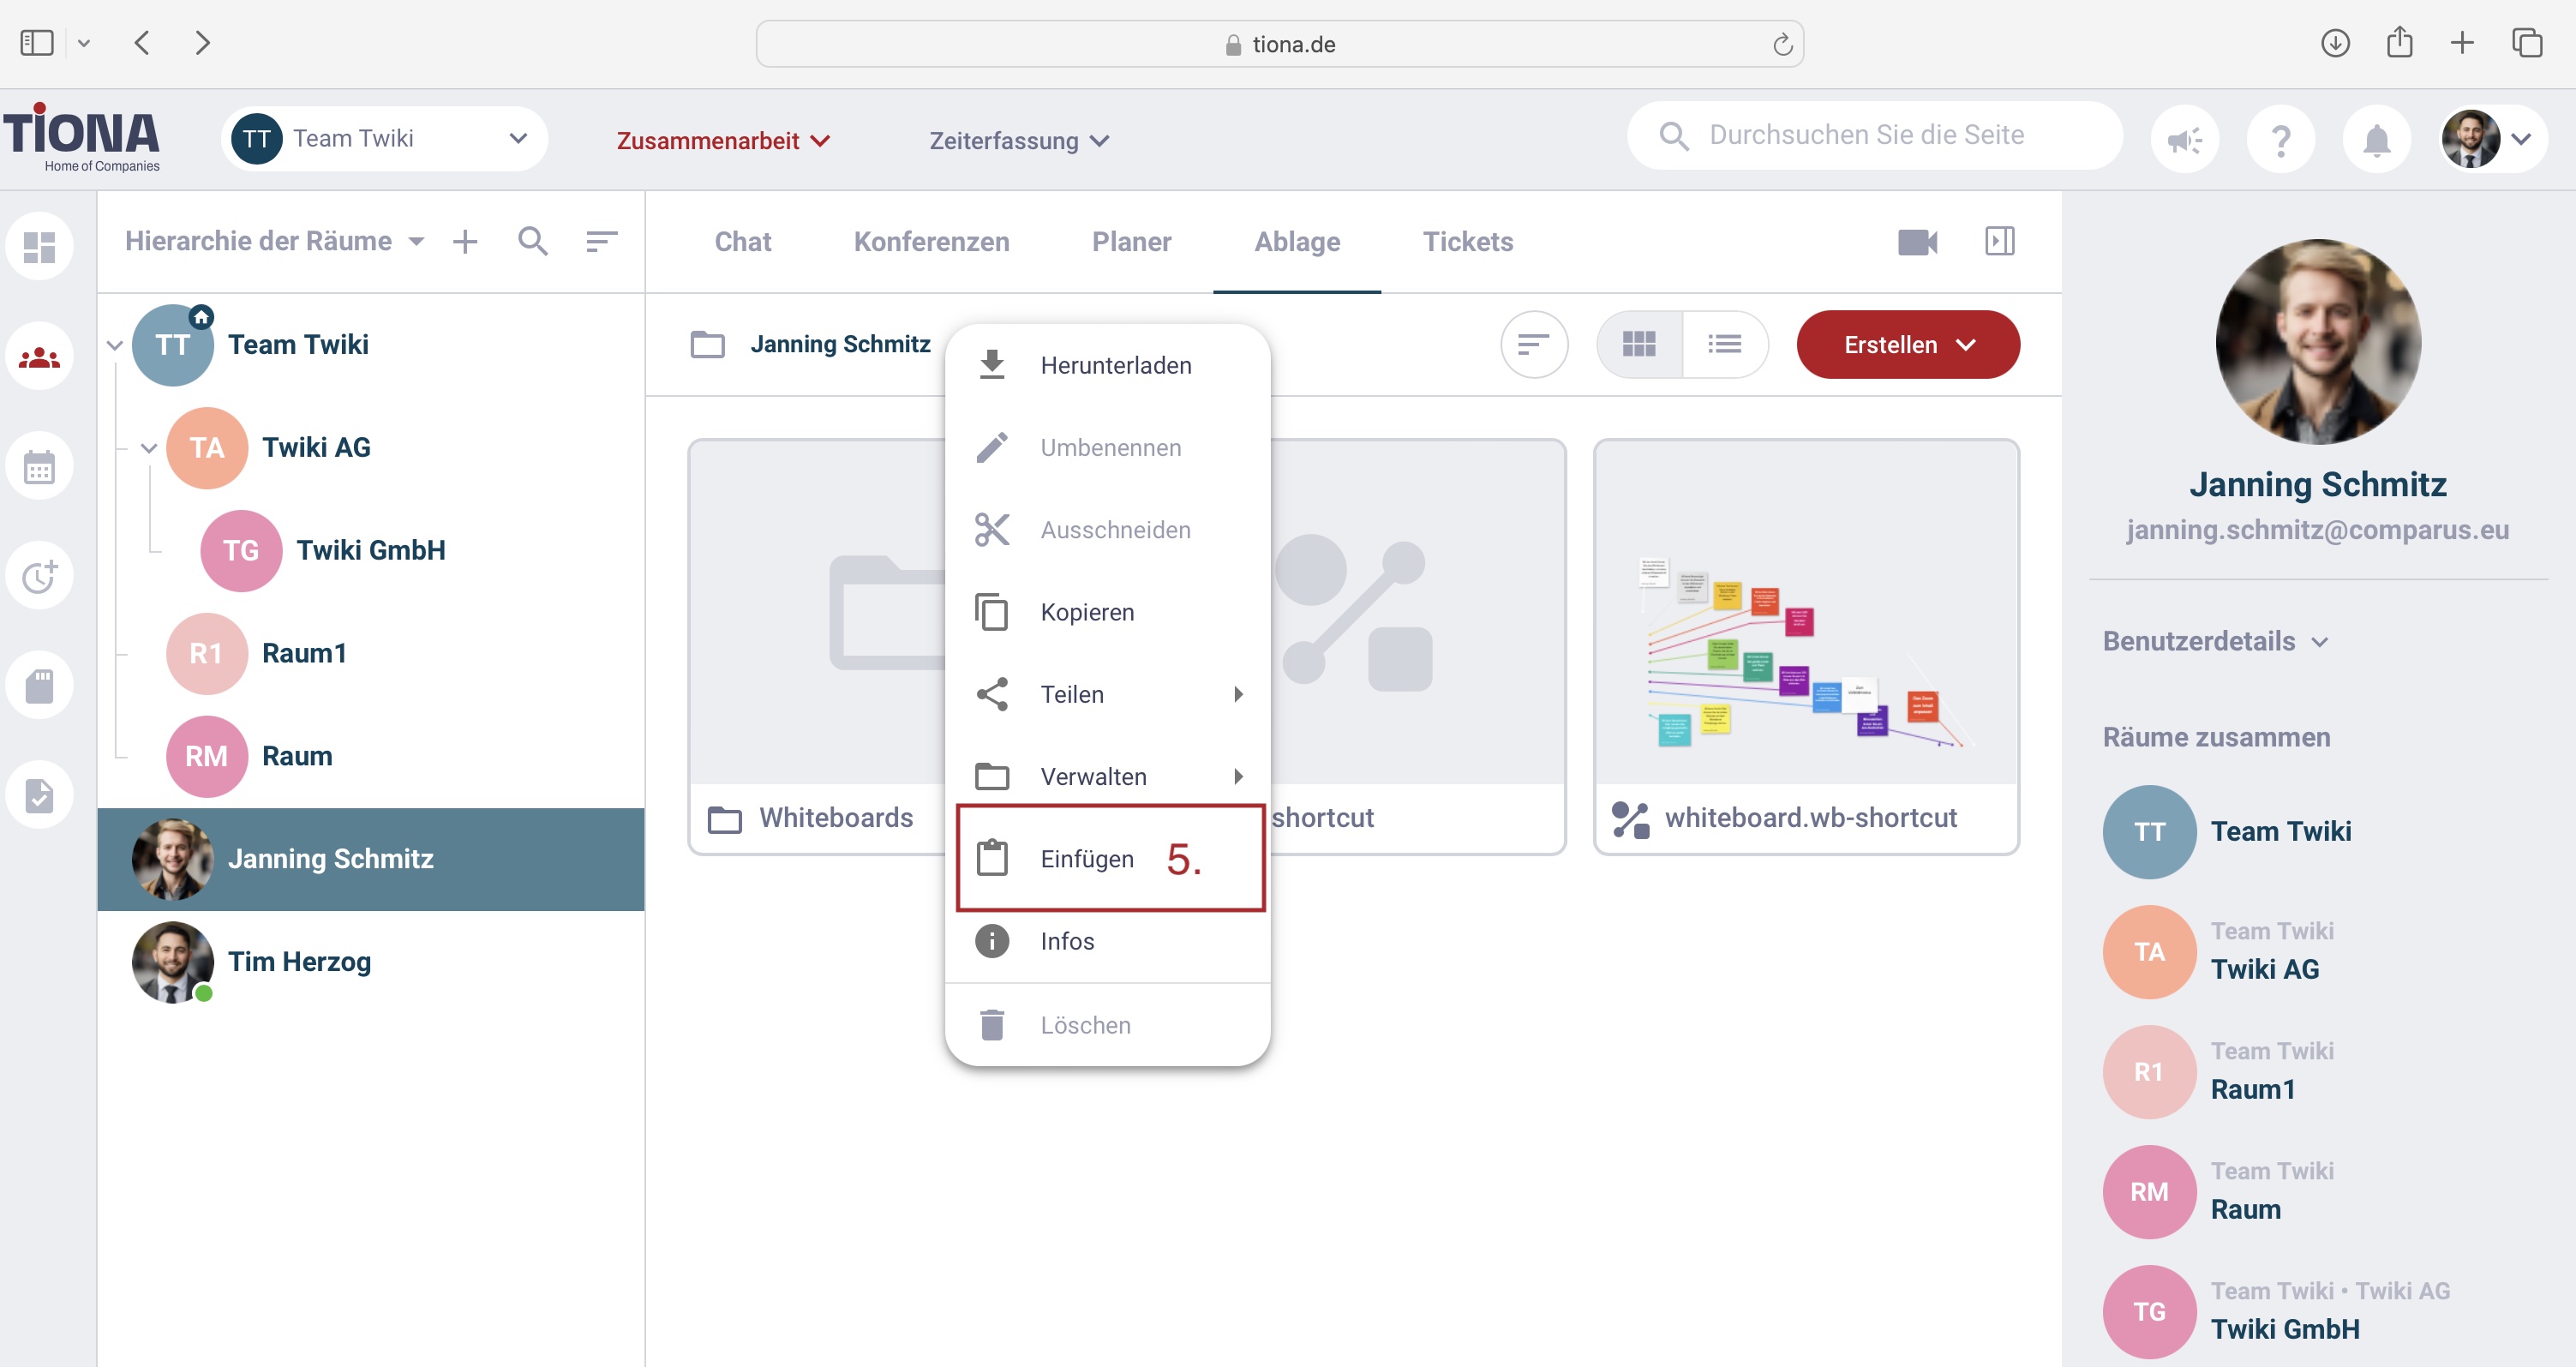2576x1367 pixels.
Task: Switch to the Chat tab
Action: click(x=742, y=242)
